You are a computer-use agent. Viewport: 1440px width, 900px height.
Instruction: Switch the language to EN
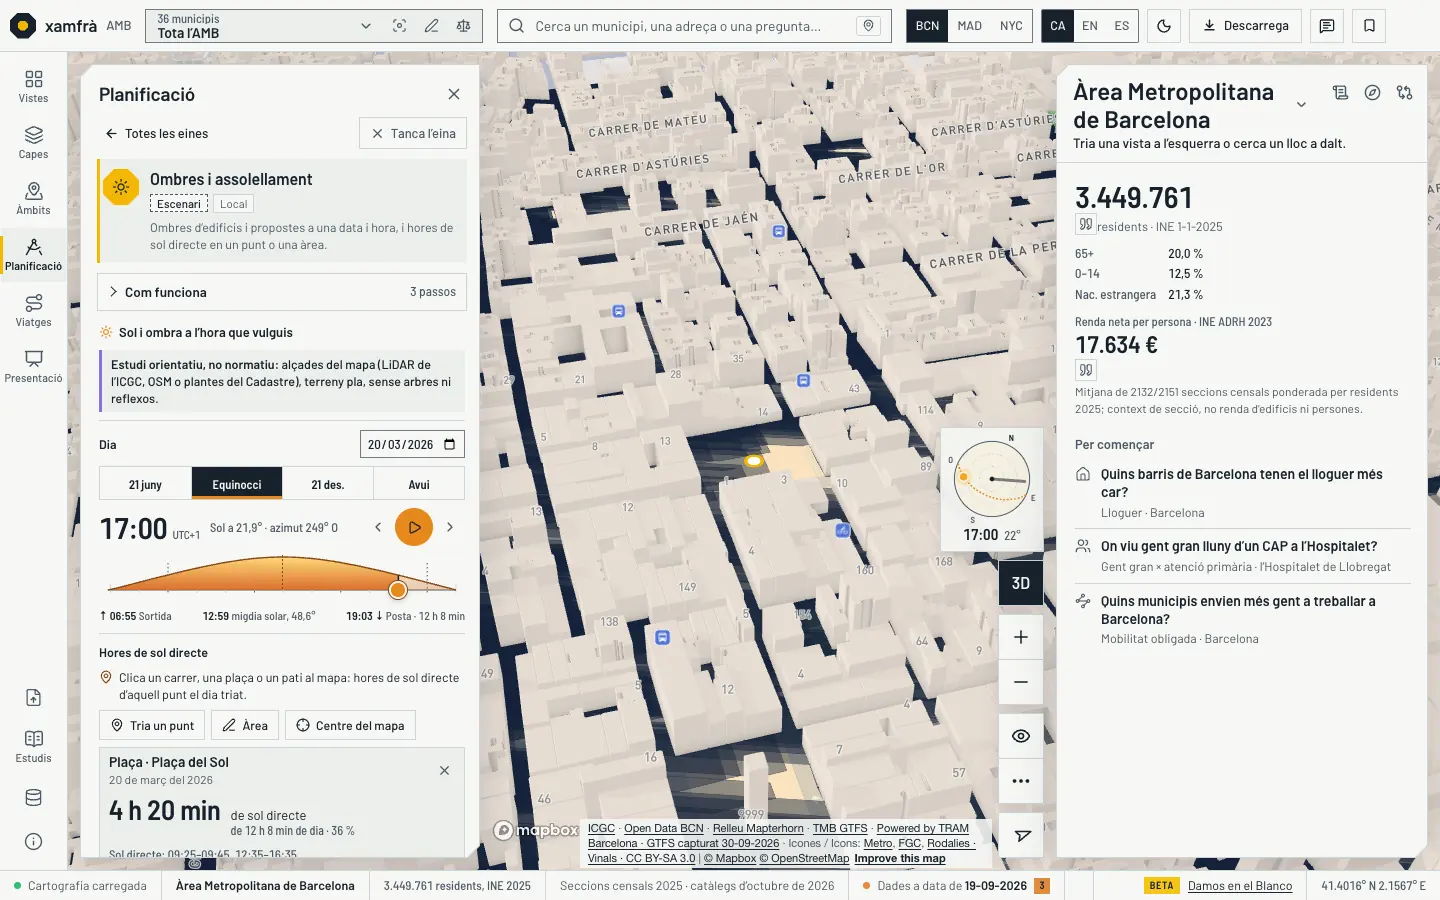pos(1090,26)
